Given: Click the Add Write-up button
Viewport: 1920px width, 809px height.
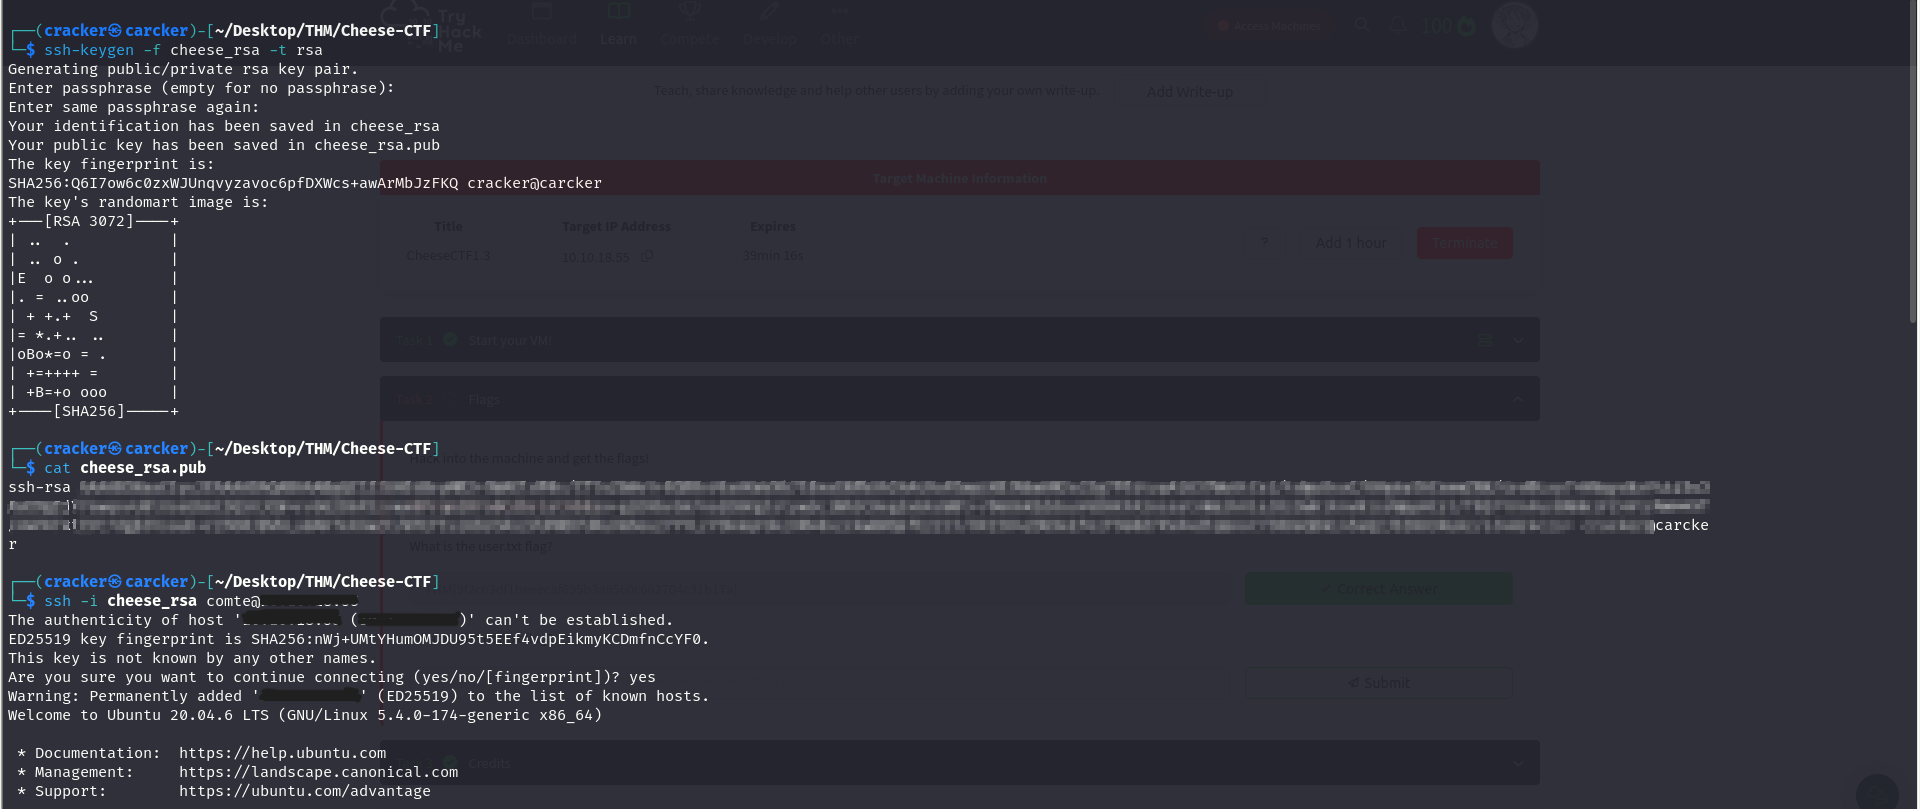Looking at the screenshot, I should point(1189,92).
